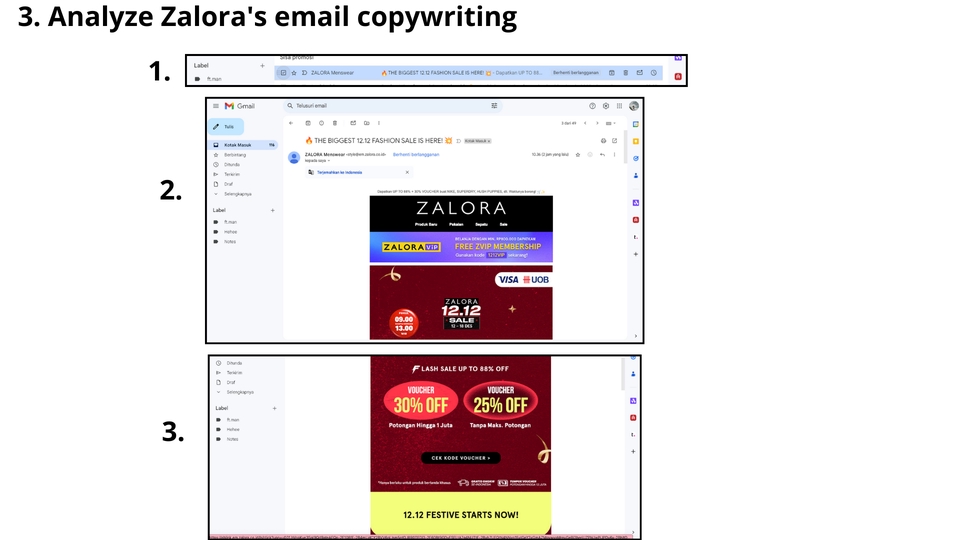Expand Selengkapnya in screenshot 3 sidebar
The height and width of the screenshot is (540, 960).
tap(240, 392)
